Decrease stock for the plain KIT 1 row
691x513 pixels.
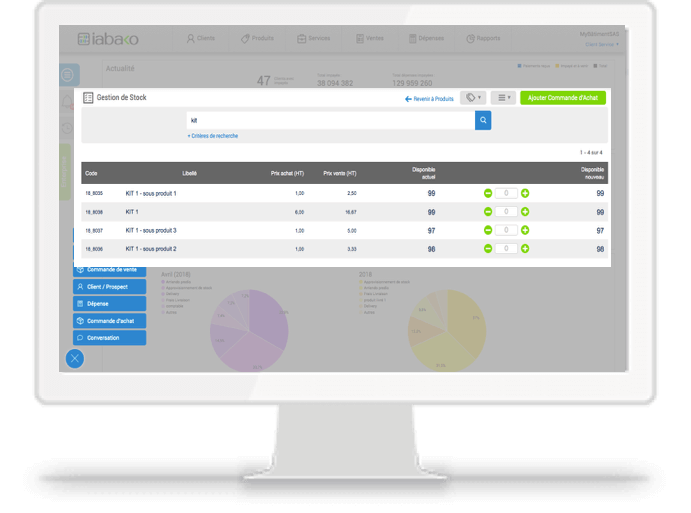pyautogui.click(x=488, y=212)
